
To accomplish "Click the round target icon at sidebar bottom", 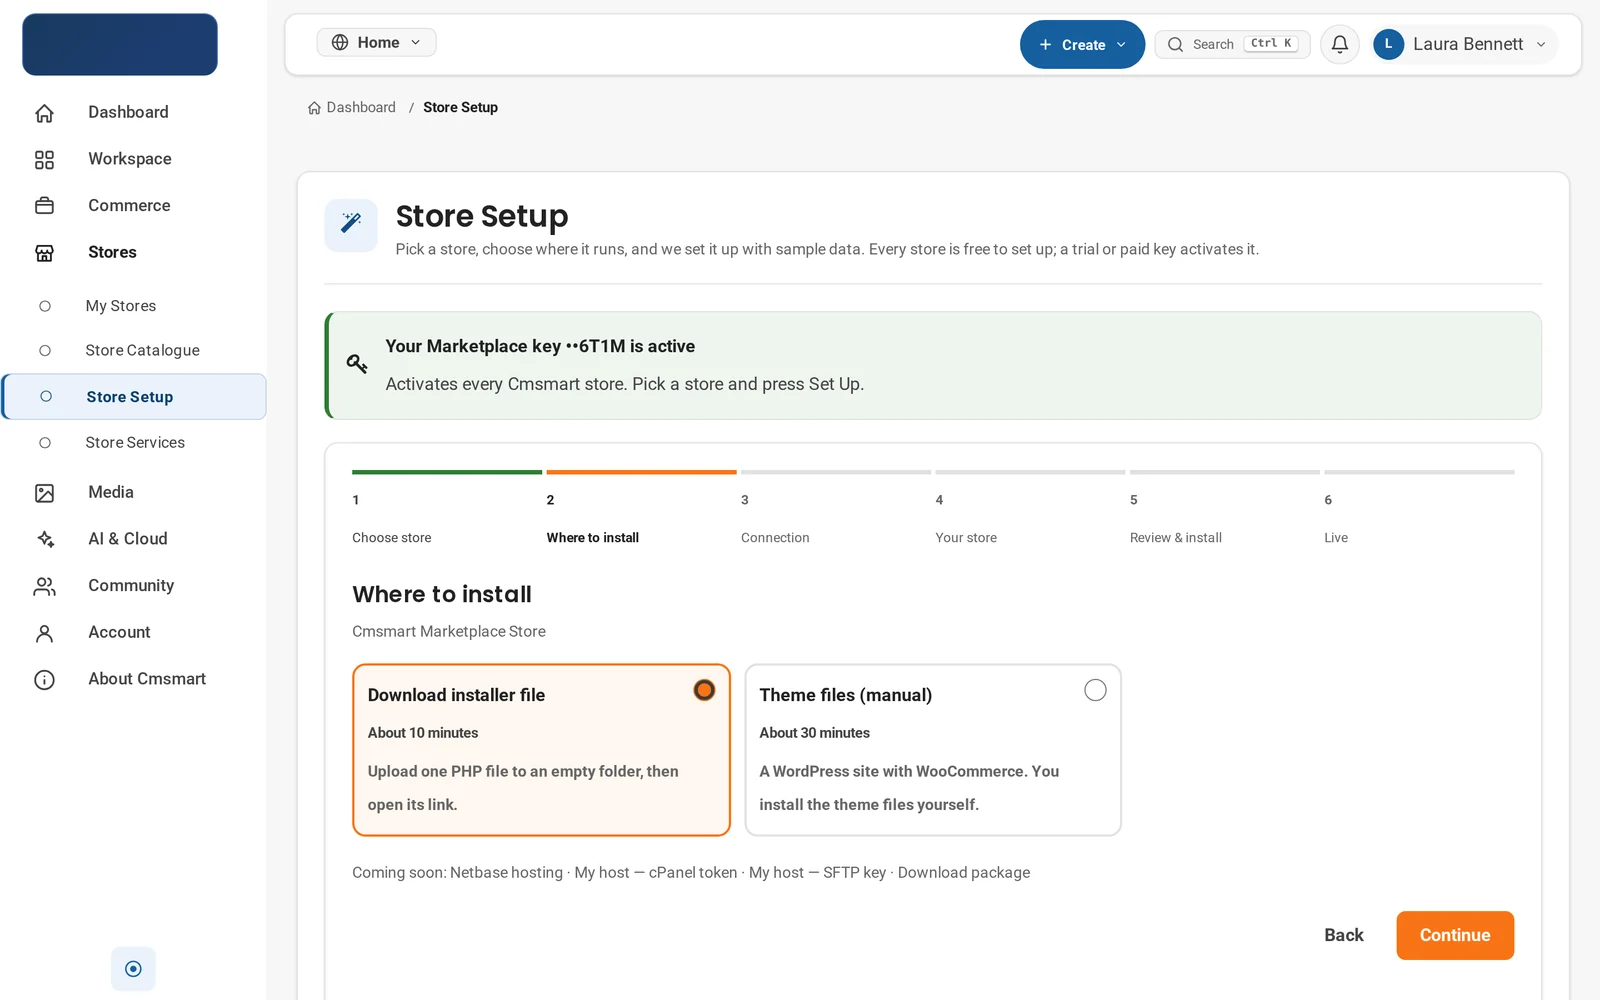I will pos(133,968).
